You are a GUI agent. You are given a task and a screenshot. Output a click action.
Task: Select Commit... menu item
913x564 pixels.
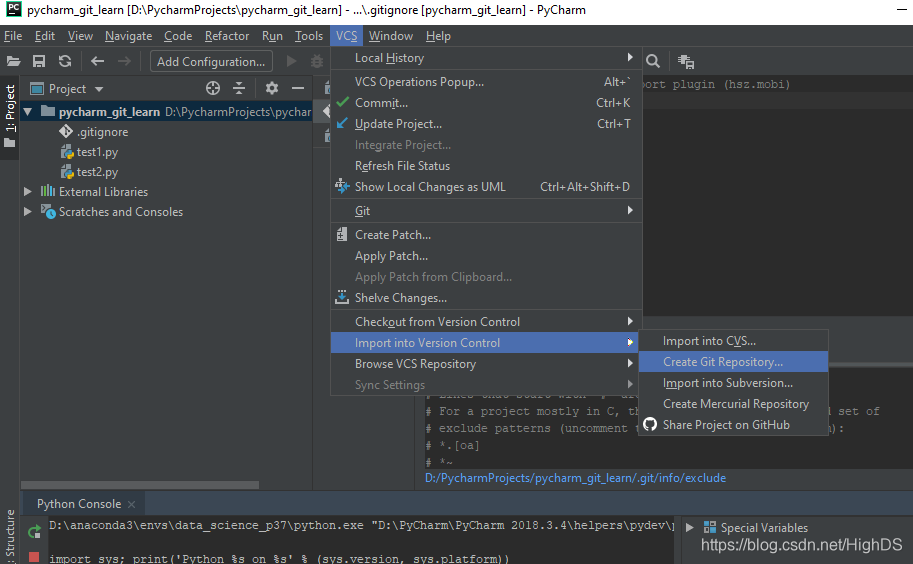click(x=486, y=103)
